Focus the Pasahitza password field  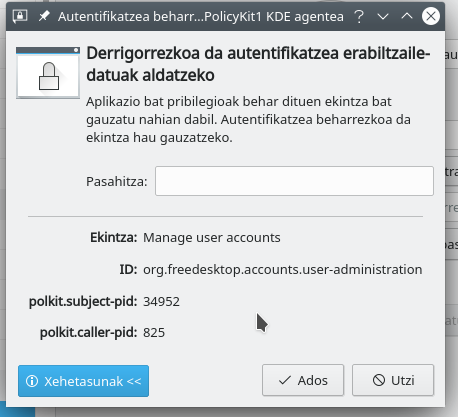(x=294, y=181)
